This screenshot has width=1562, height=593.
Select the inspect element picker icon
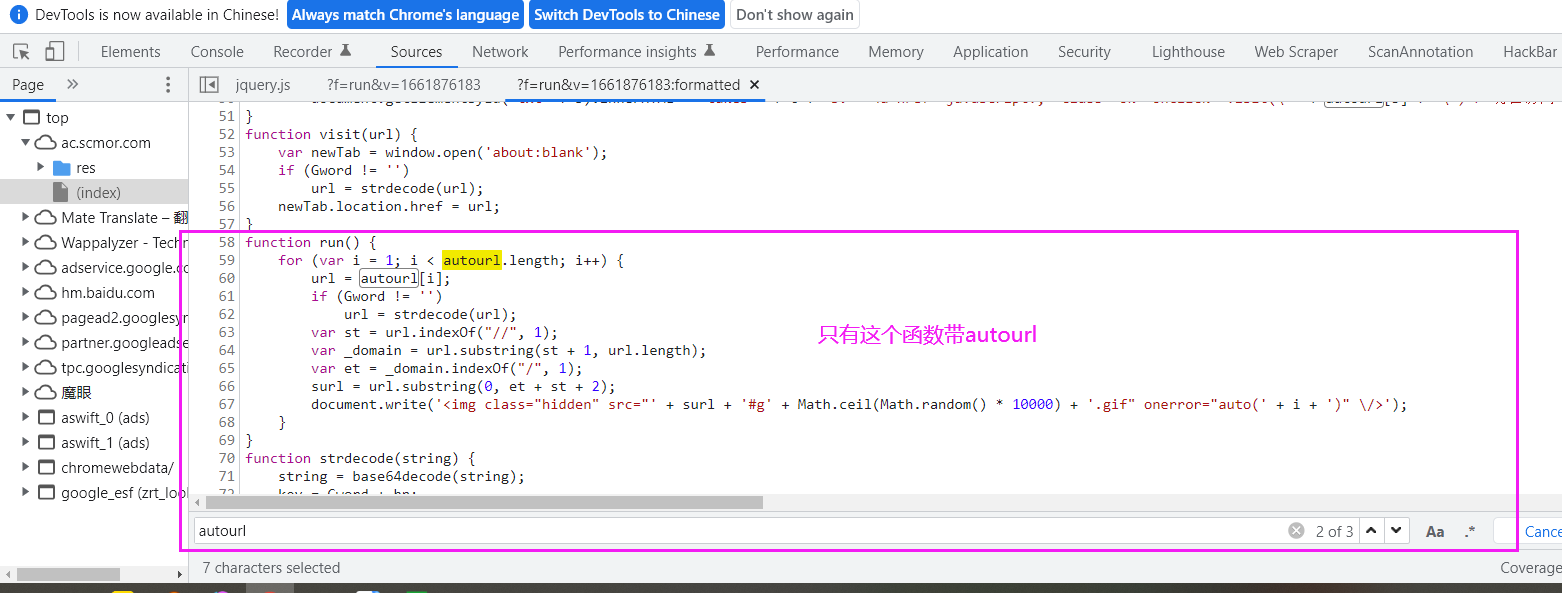21,51
